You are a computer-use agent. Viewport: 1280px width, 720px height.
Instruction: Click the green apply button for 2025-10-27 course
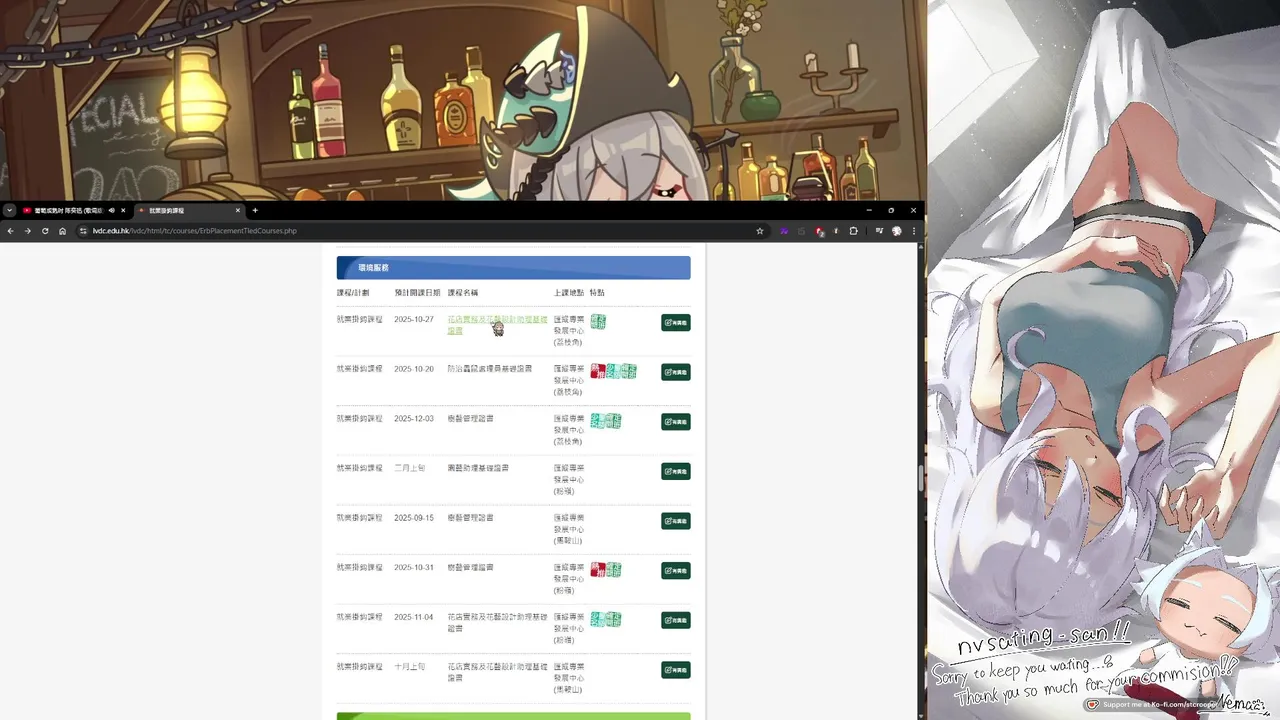click(676, 322)
